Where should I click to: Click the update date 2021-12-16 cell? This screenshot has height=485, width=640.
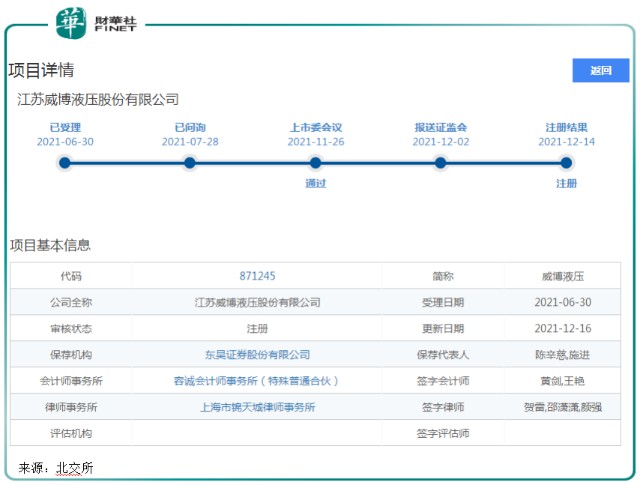(x=562, y=328)
